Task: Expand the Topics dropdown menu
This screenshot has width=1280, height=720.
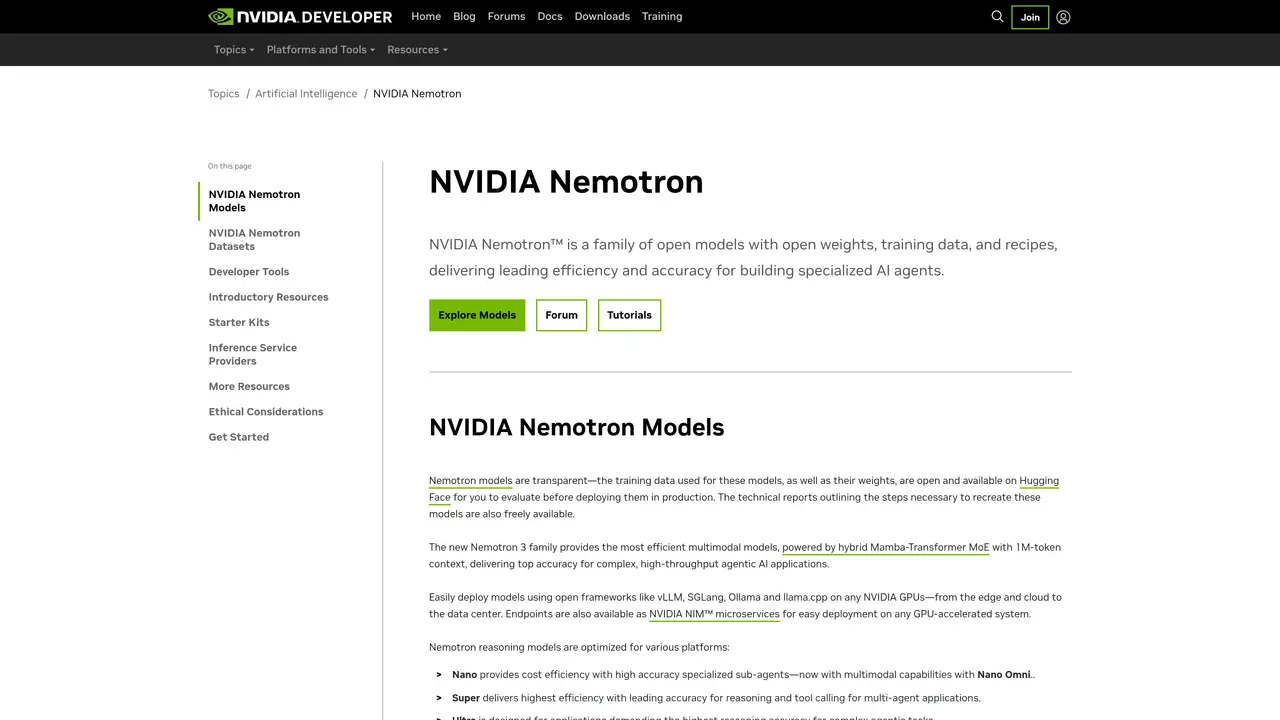Action: coord(234,49)
